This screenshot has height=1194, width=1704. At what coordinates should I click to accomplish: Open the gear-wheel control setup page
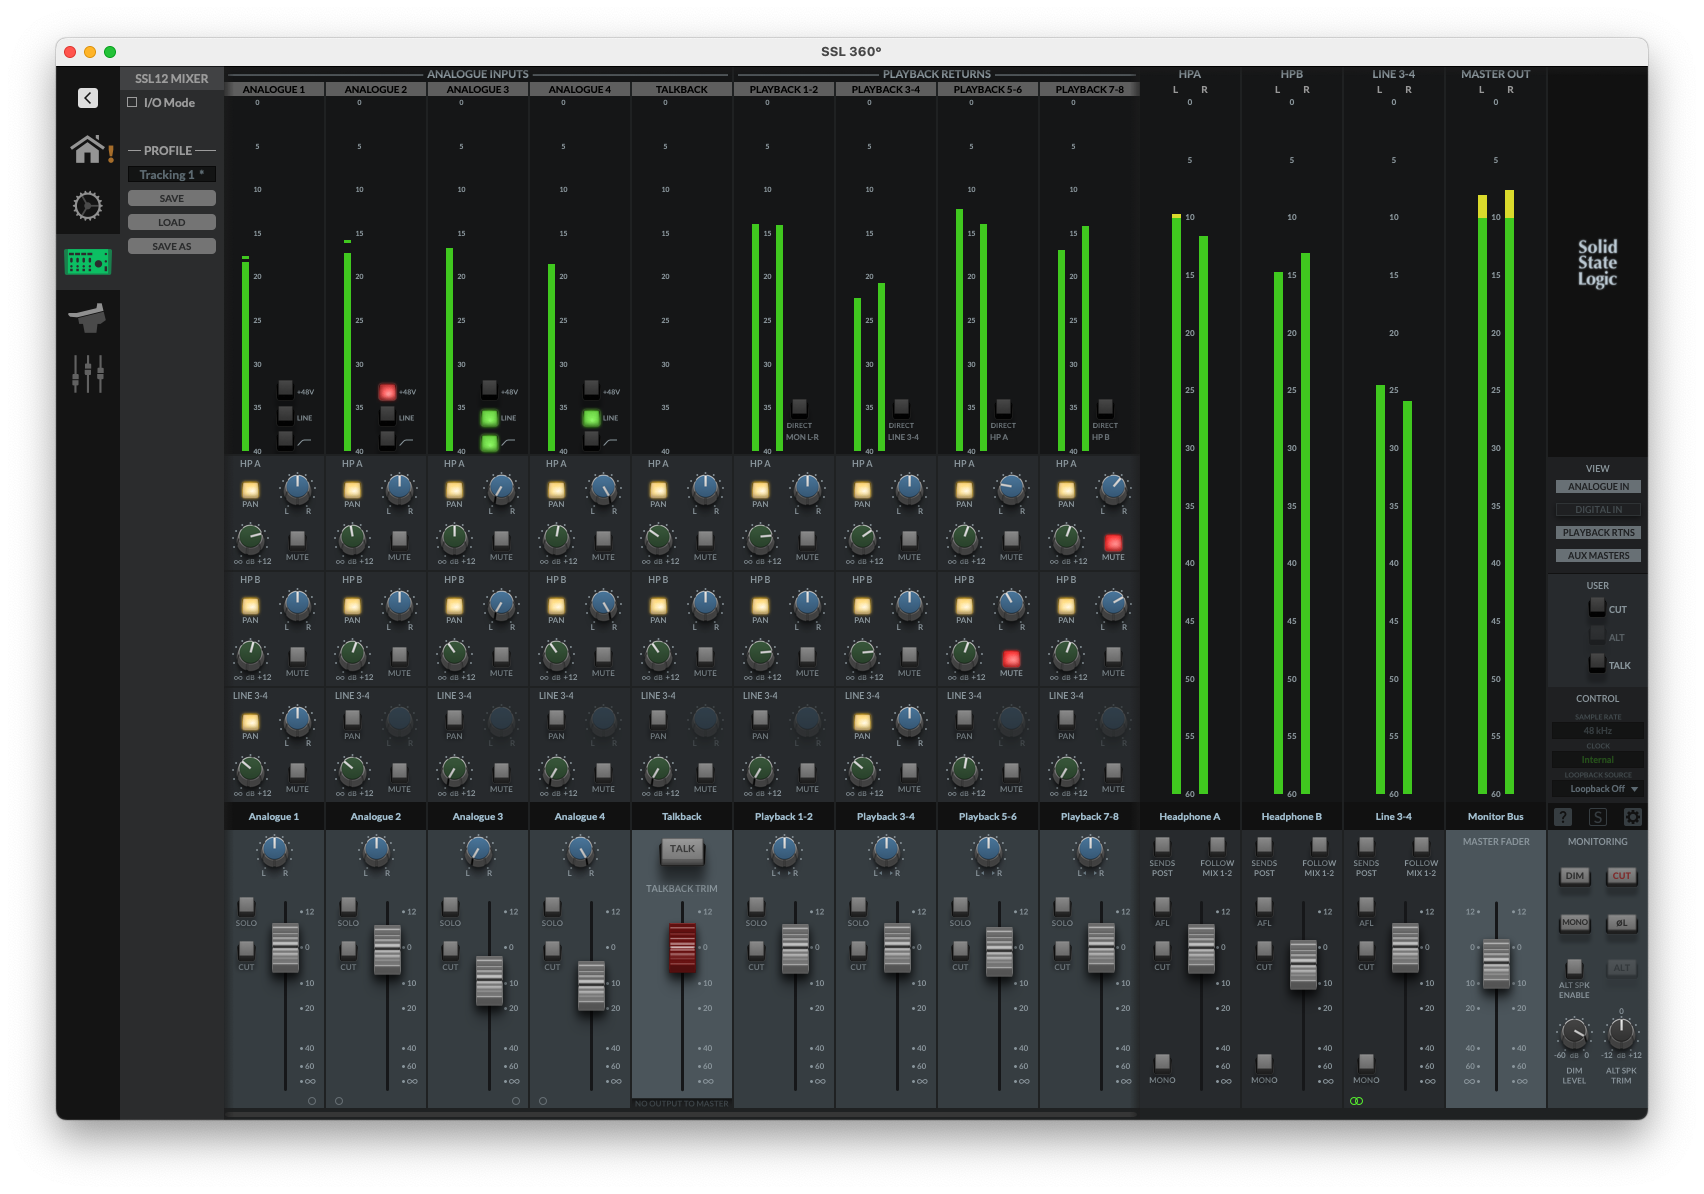coord(88,206)
